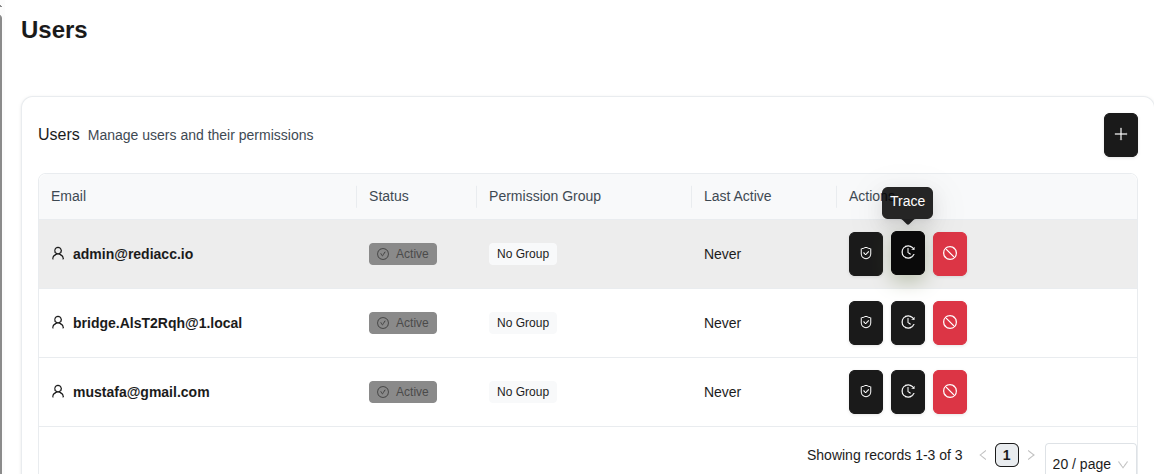This screenshot has width=1154, height=474.
Task: Deactivate admin@rediacc.io with red block icon
Action: (x=950, y=254)
